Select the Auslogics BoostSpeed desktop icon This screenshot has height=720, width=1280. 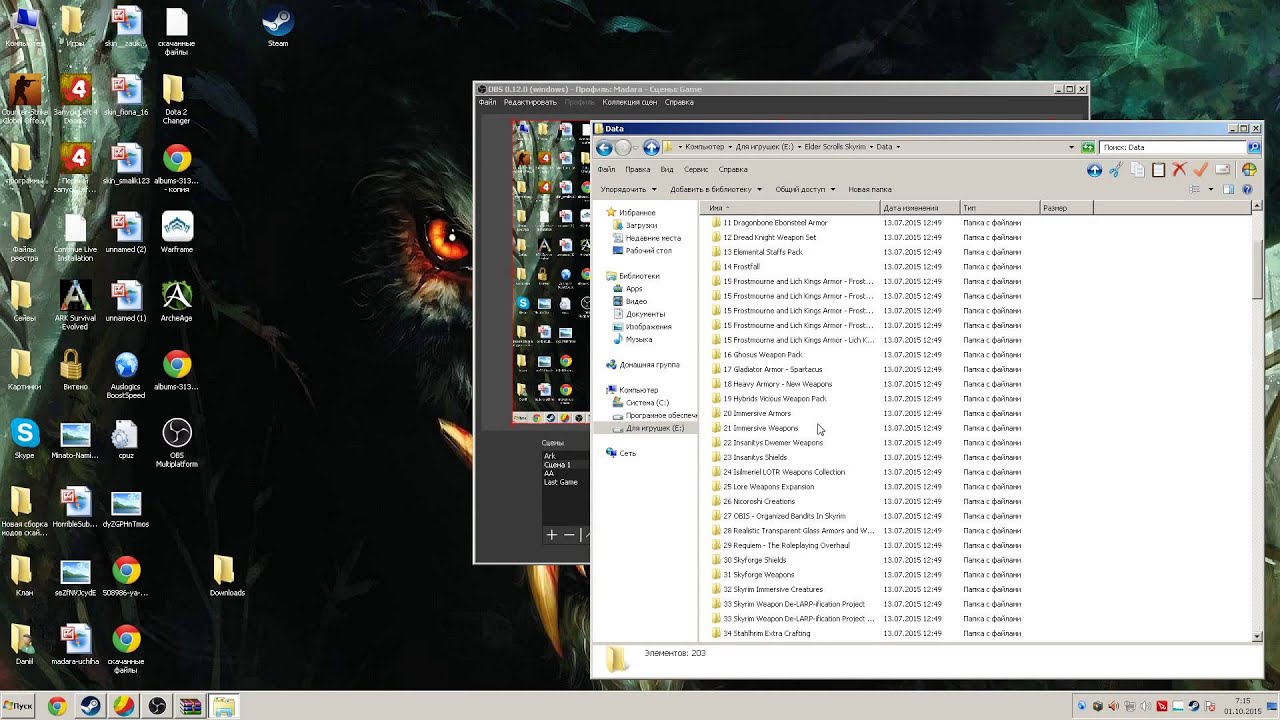(126, 374)
